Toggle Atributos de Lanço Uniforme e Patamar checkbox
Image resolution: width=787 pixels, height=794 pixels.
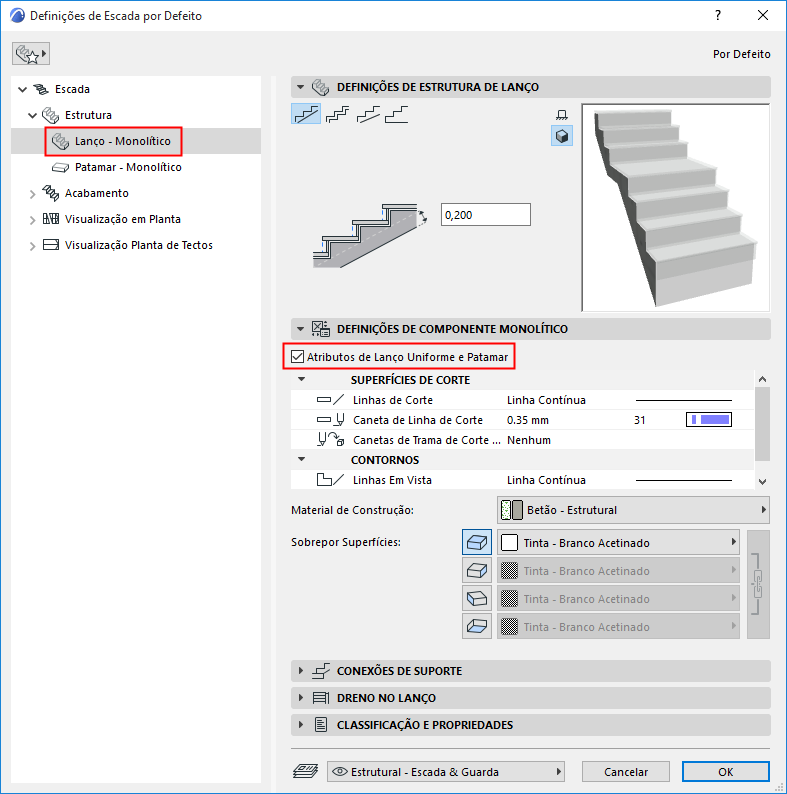tap(297, 357)
